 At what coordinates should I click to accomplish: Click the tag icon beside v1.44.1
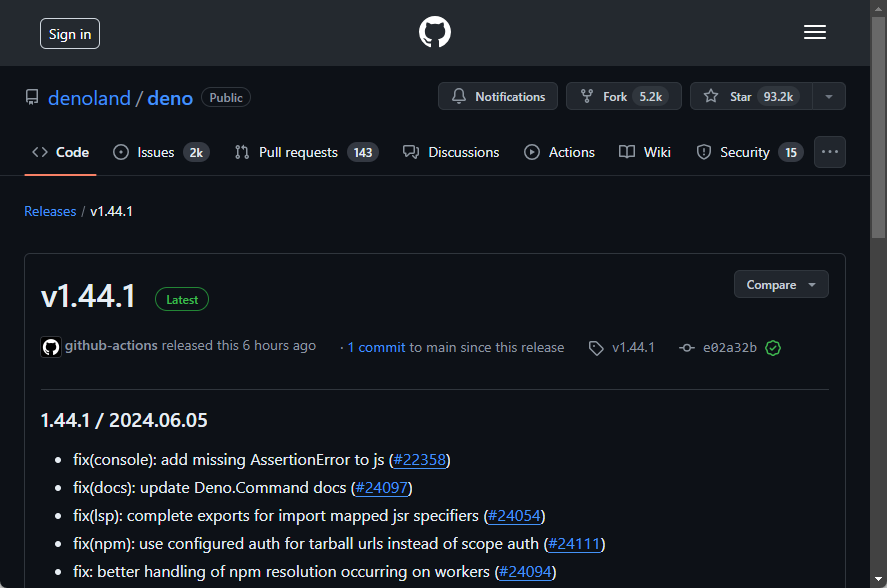tap(597, 347)
